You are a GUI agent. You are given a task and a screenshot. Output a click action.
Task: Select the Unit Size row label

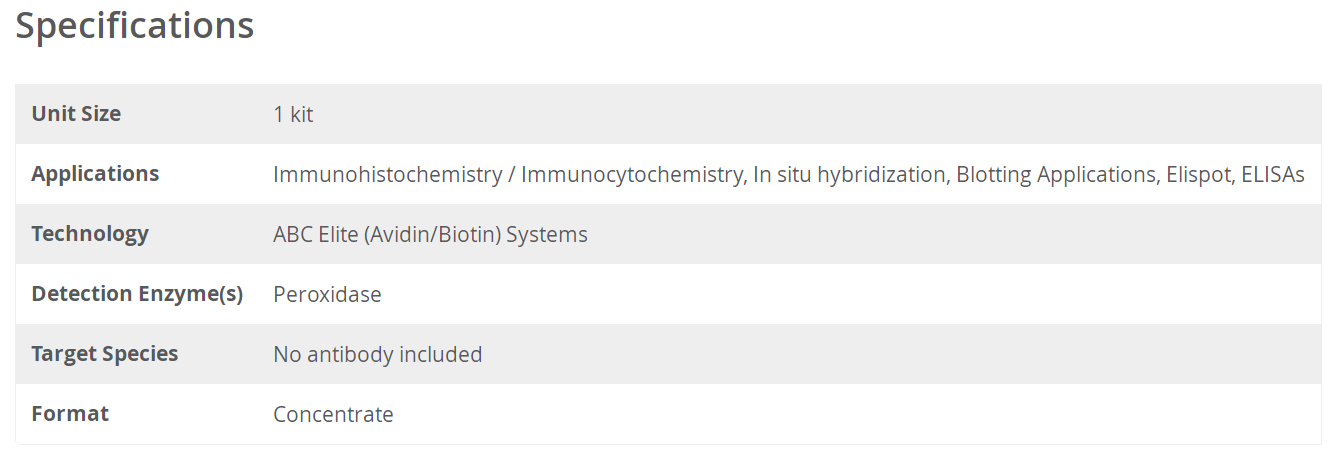(x=76, y=114)
